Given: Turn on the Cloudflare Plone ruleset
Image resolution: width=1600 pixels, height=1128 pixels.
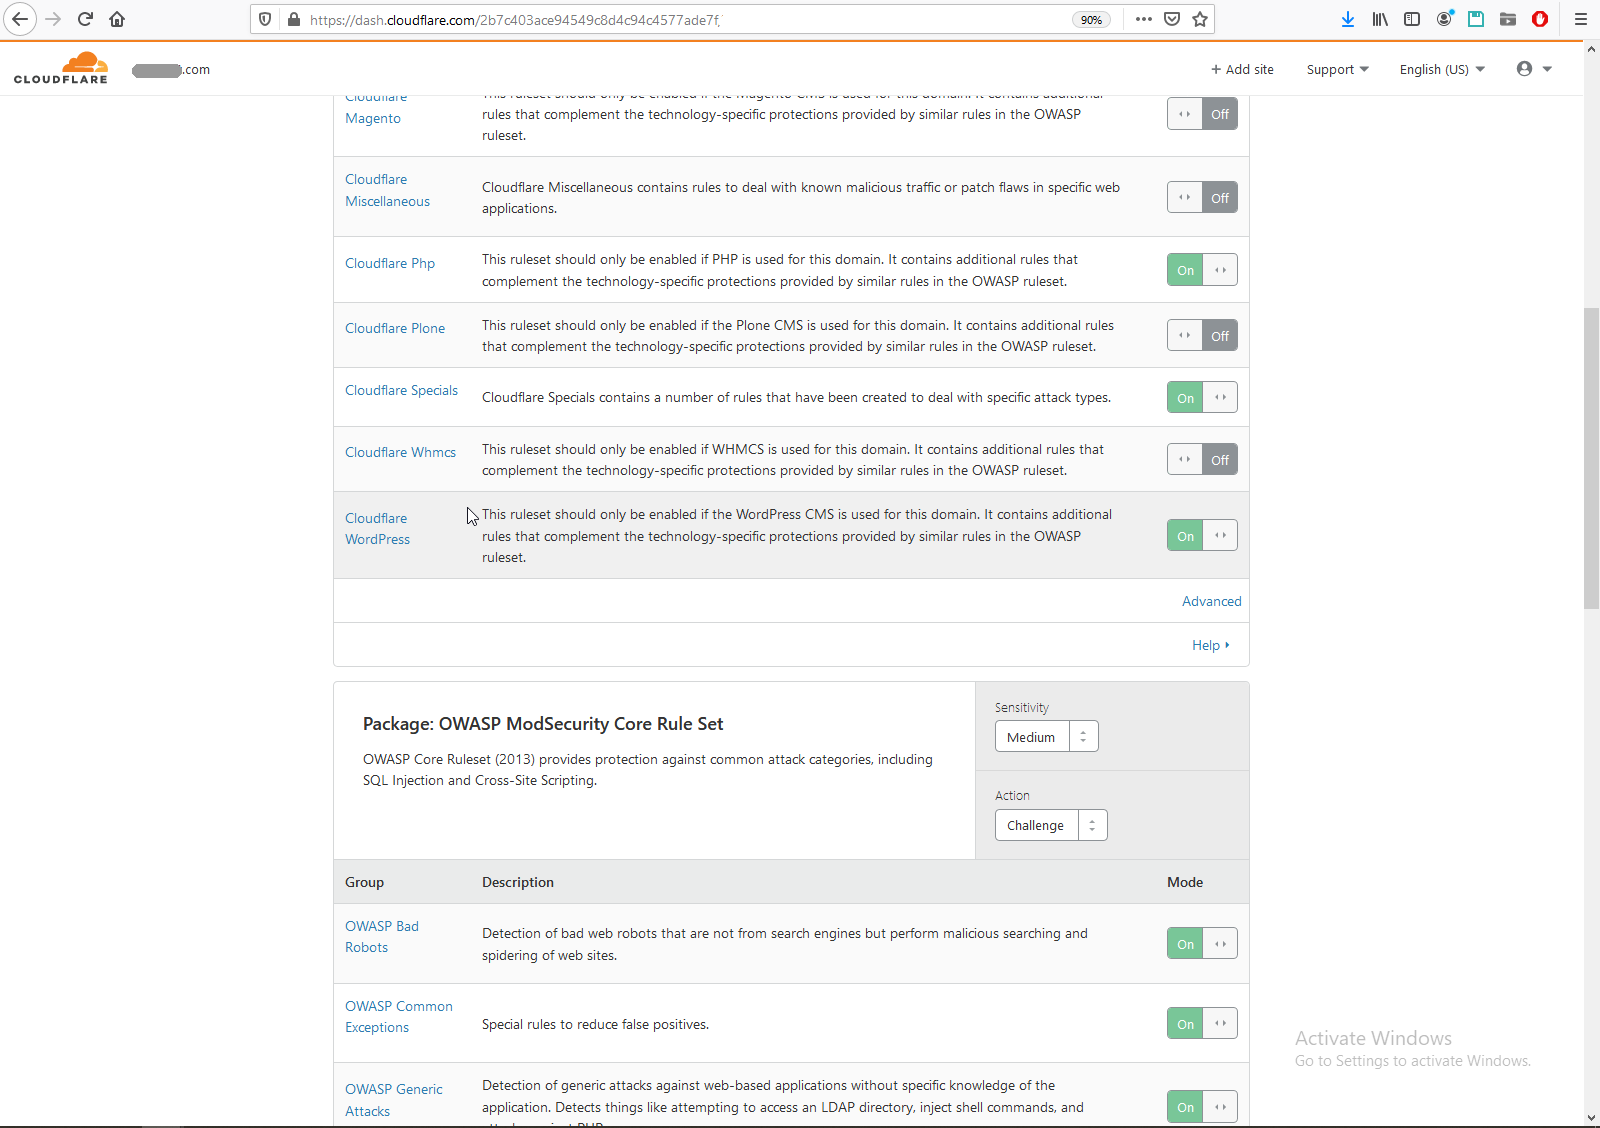Looking at the screenshot, I should (1202, 336).
